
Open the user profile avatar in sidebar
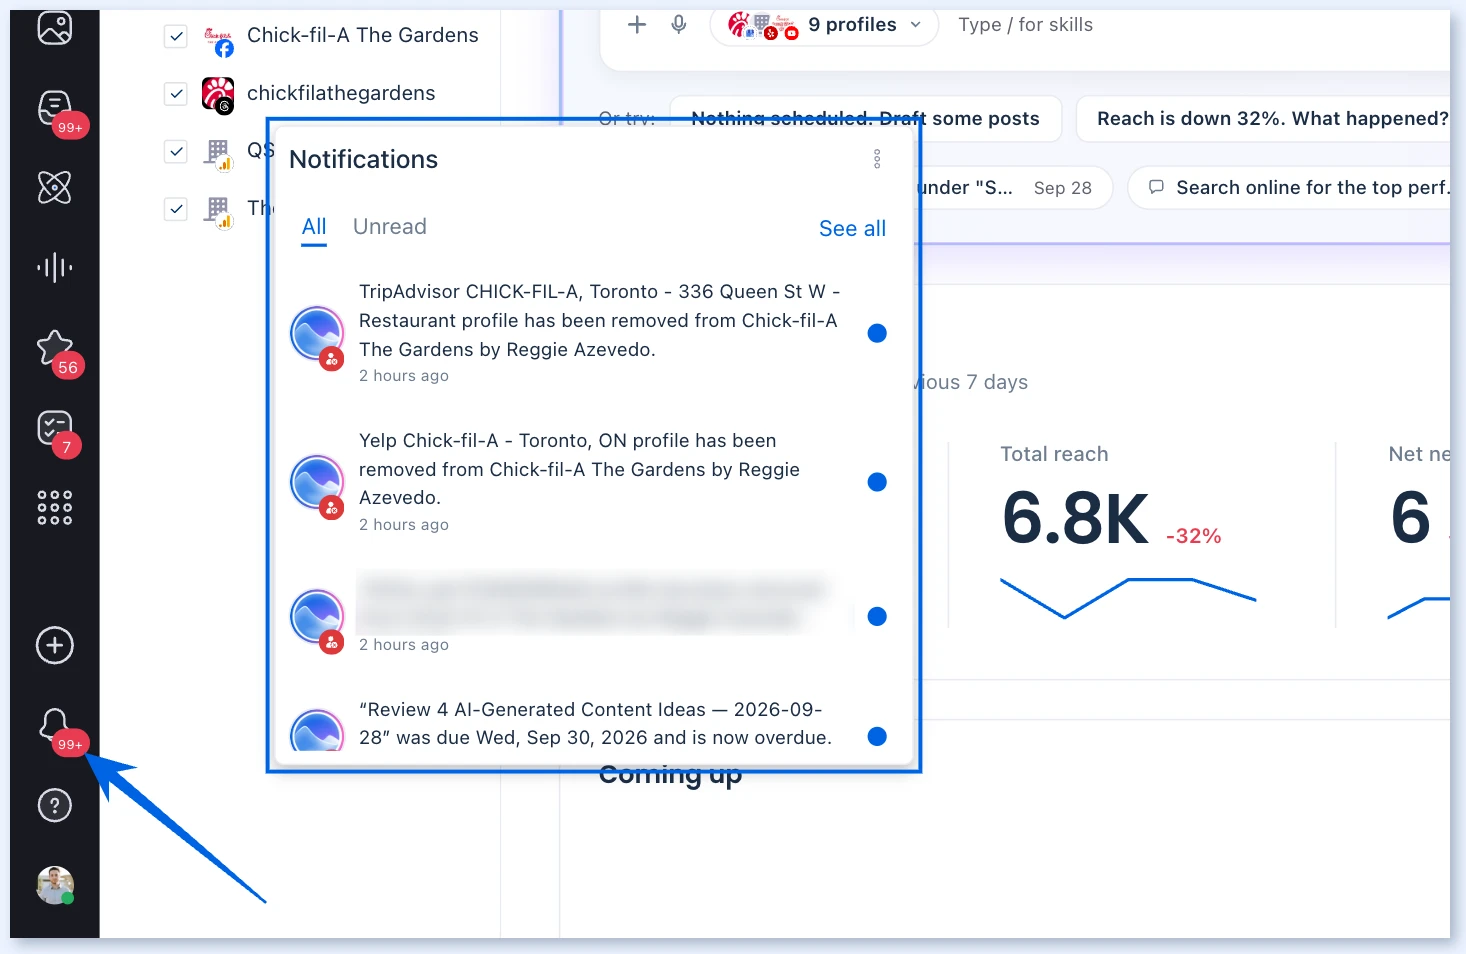(55, 885)
